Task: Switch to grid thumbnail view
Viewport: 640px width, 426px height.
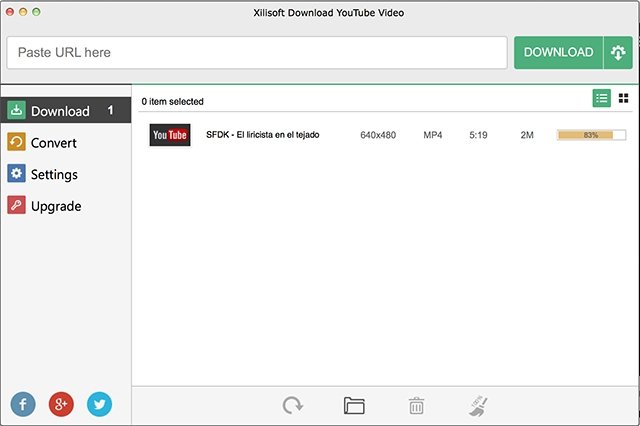Action: point(623,98)
